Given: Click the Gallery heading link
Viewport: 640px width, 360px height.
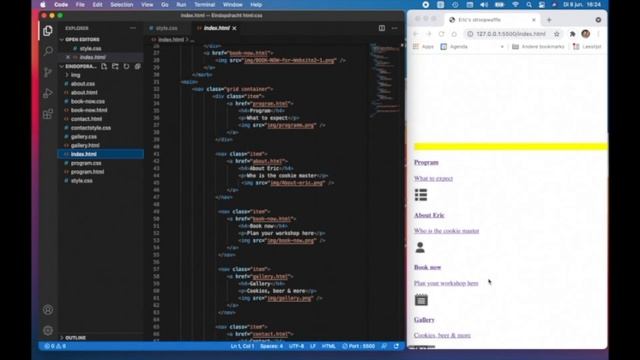Looking at the screenshot, I should tap(424, 320).
